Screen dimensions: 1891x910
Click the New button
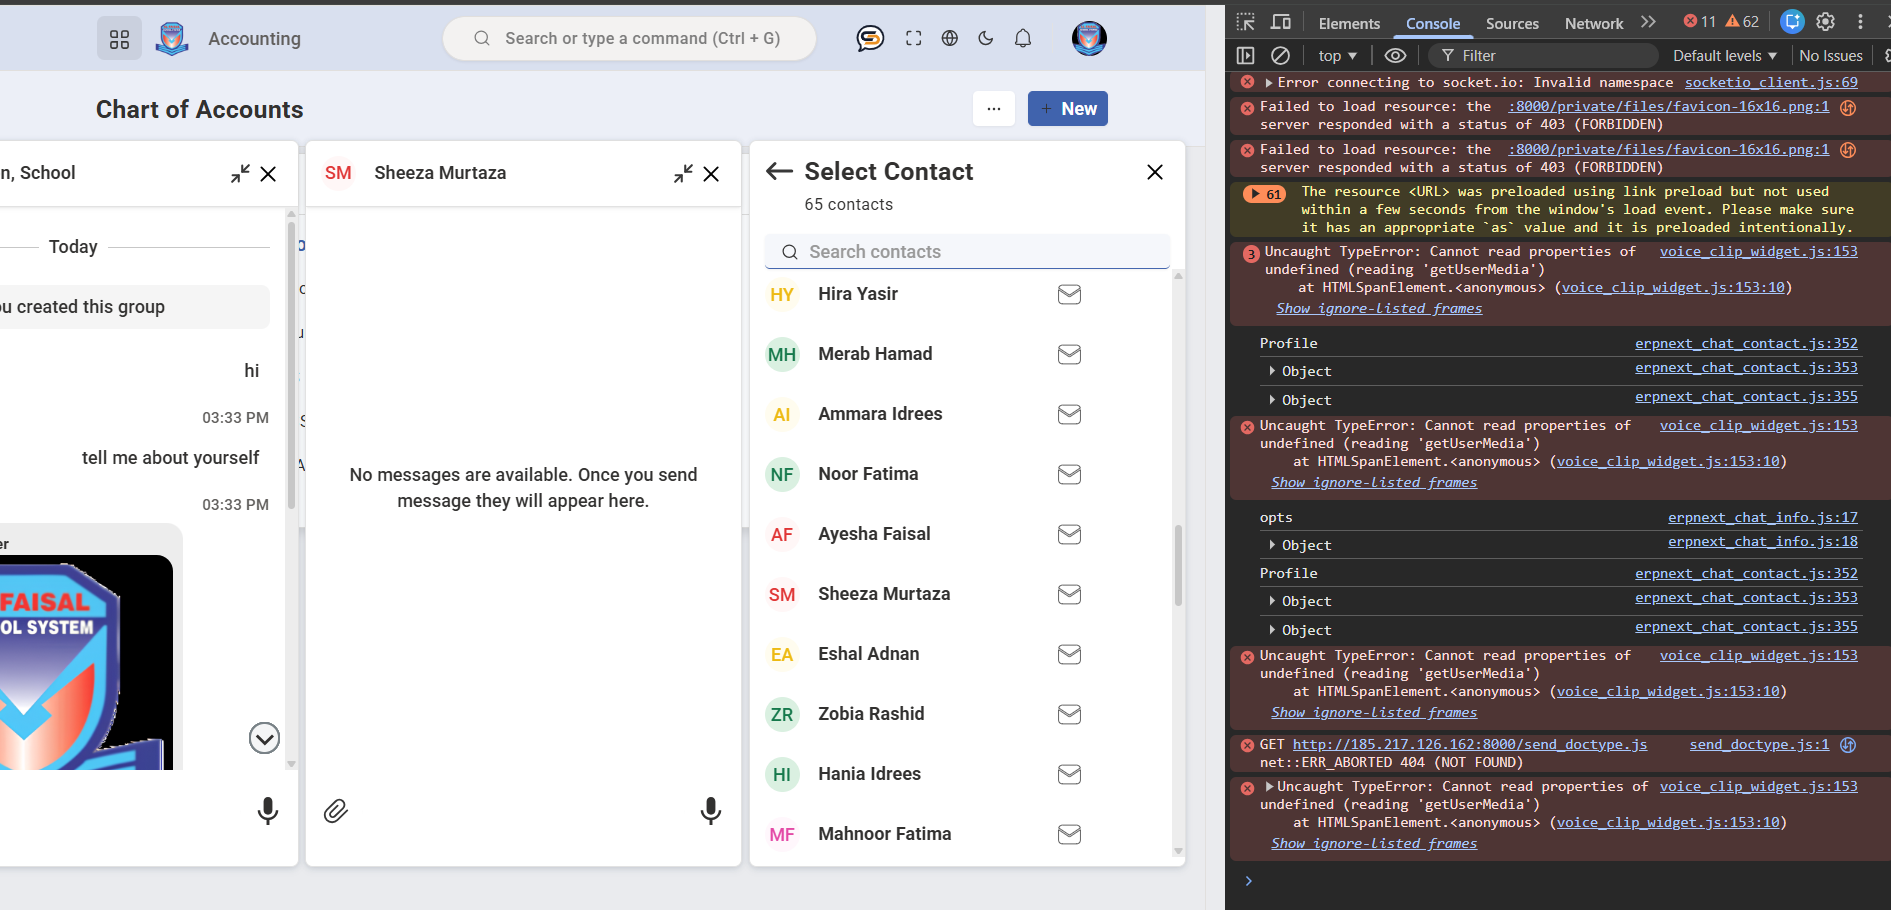(1067, 109)
